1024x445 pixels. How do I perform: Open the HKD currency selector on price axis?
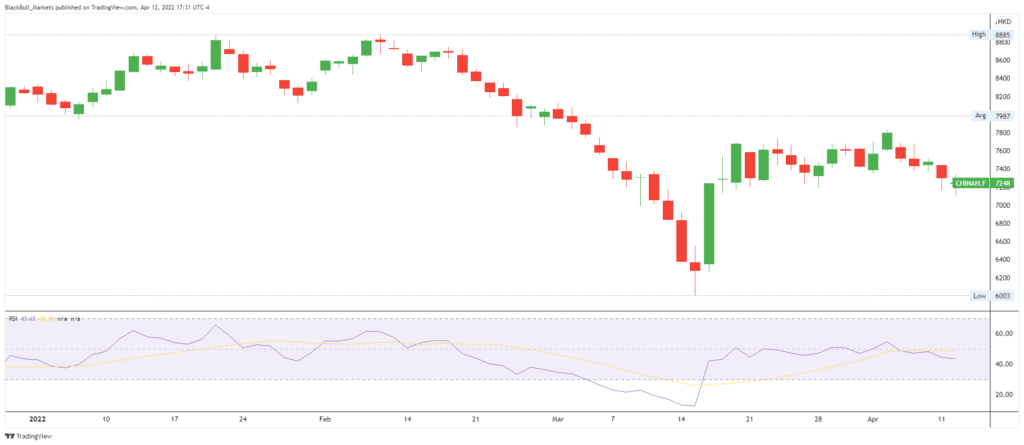(1004, 22)
